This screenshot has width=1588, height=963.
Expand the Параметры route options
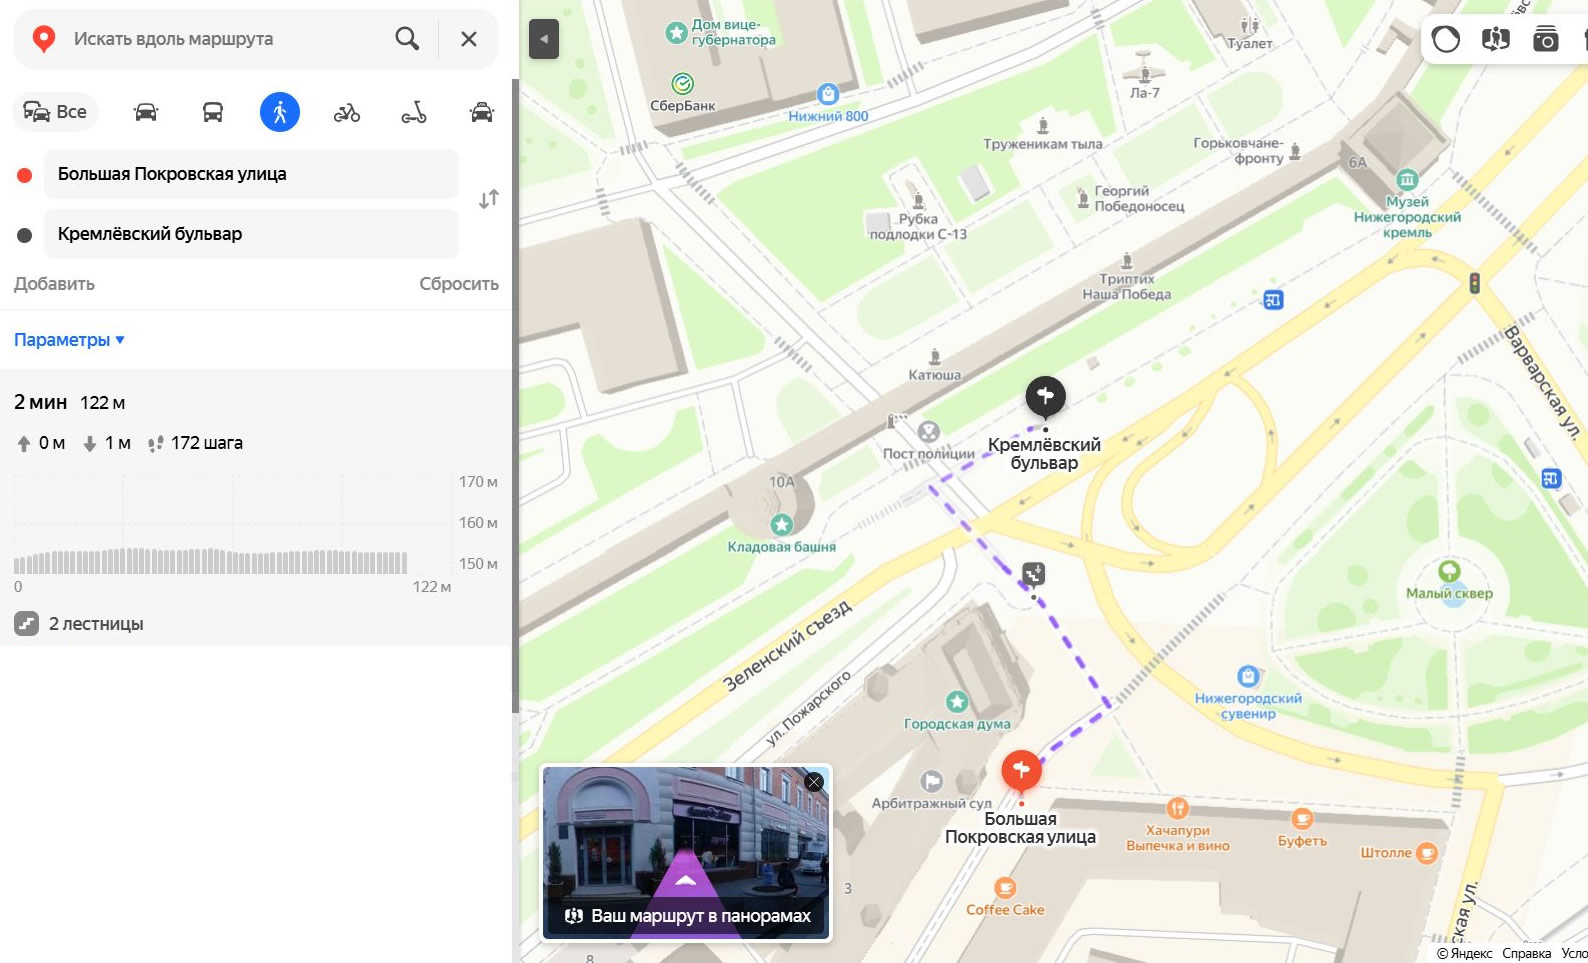(x=69, y=340)
